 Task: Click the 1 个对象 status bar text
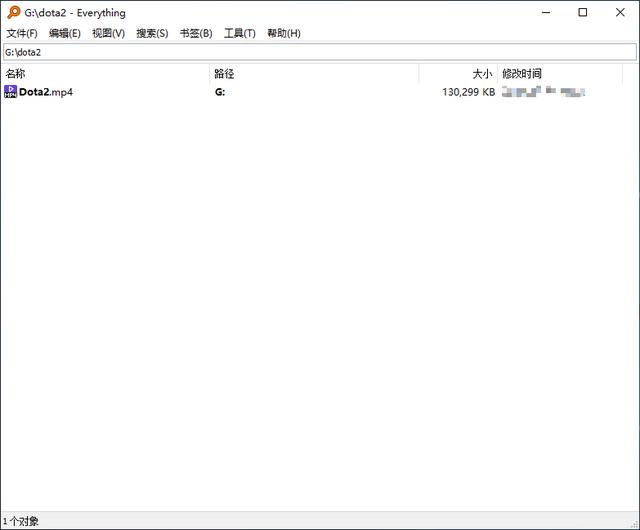20,521
